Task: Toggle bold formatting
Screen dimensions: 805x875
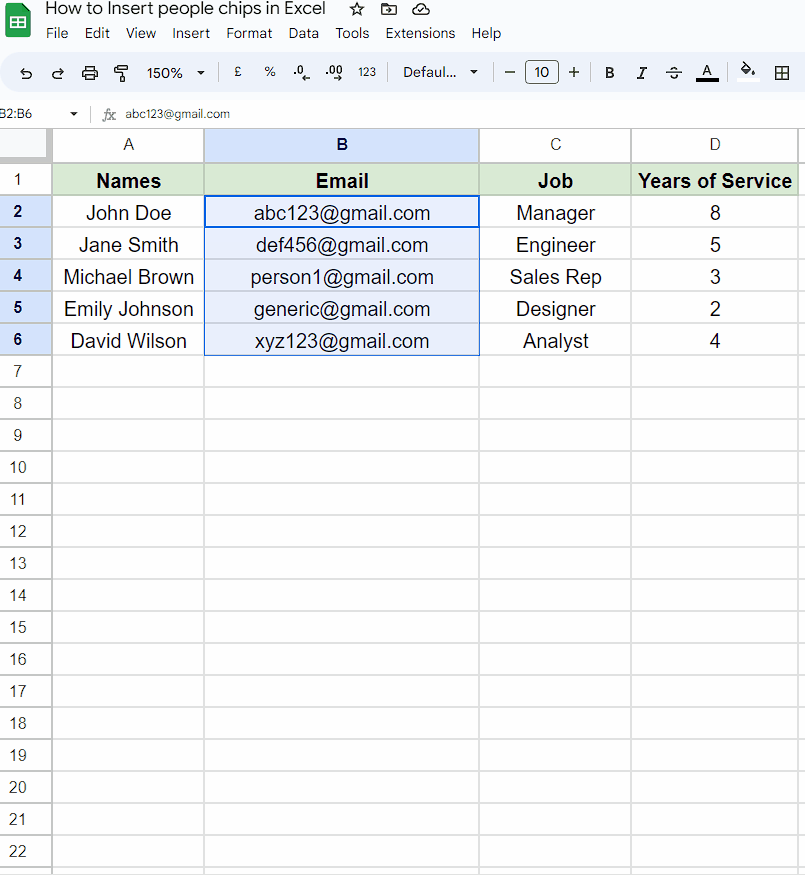Action: pos(609,72)
